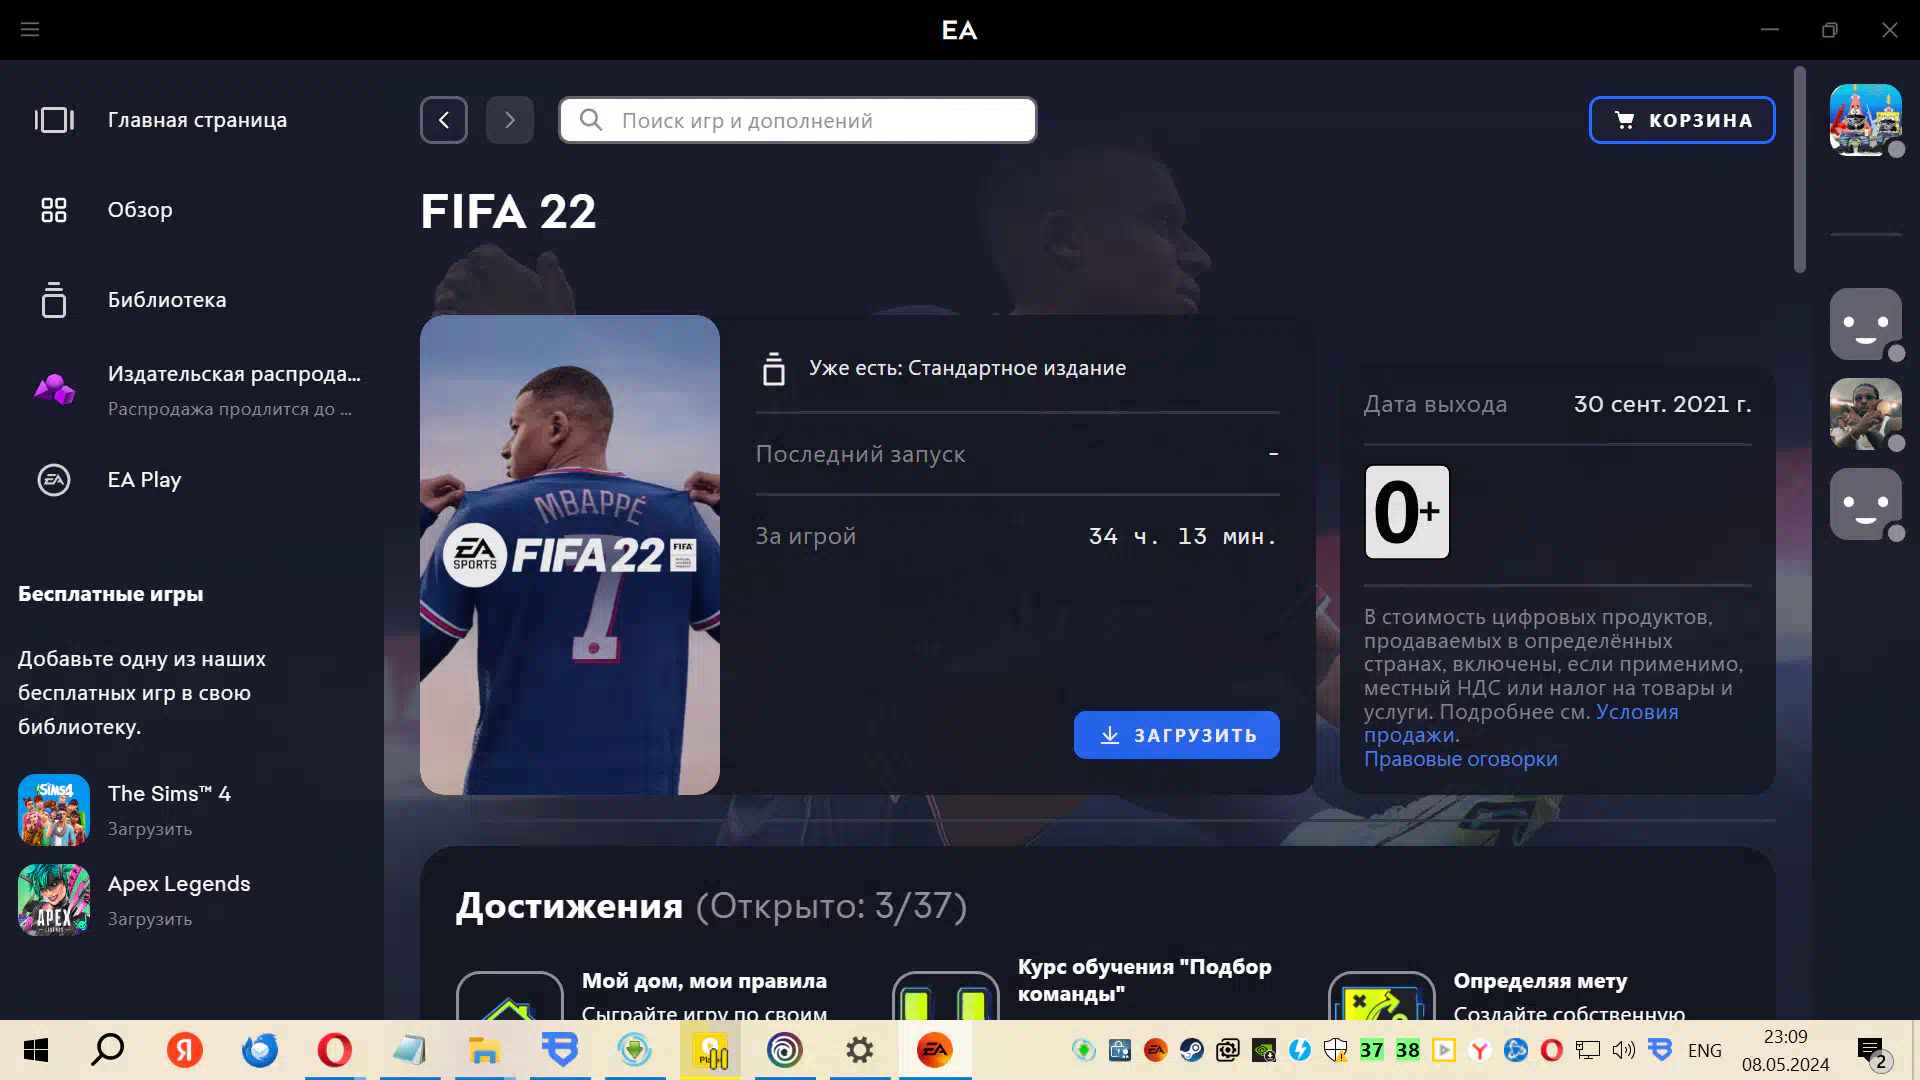Click the За игрой playtime value
This screenshot has width=1920, height=1080.
[1182, 537]
